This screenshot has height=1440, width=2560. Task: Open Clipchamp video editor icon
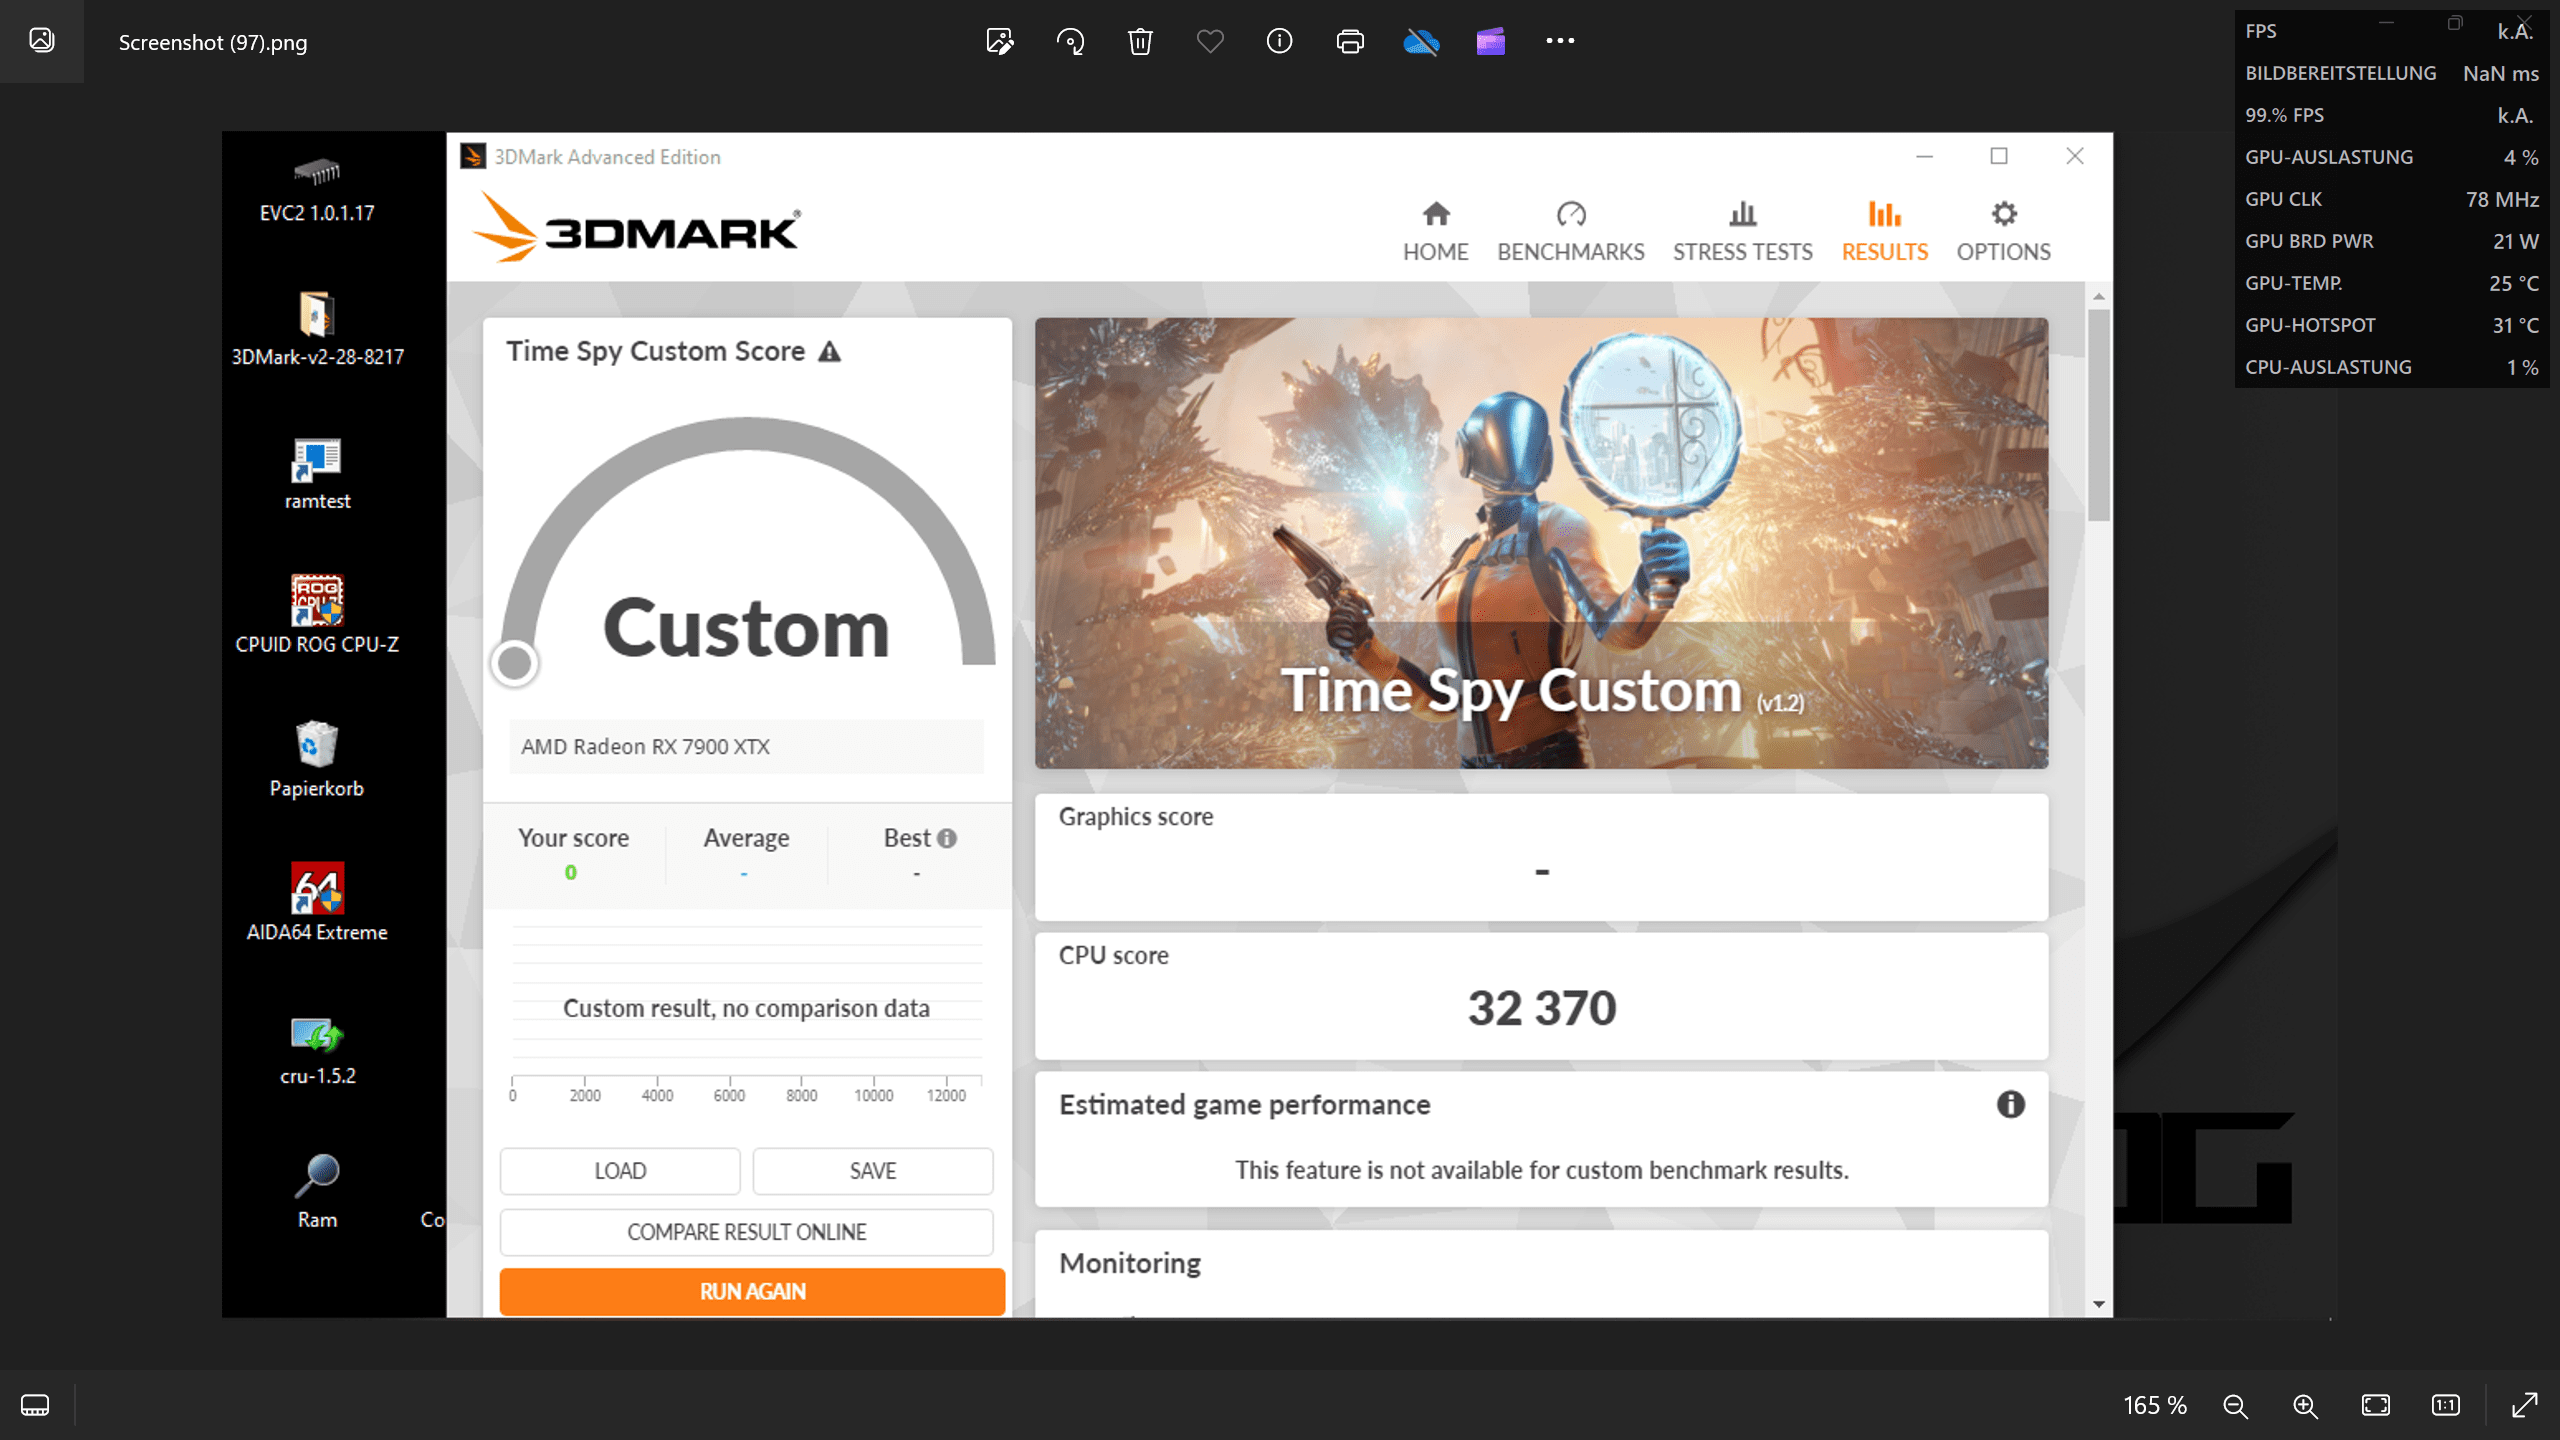click(1490, 41)
